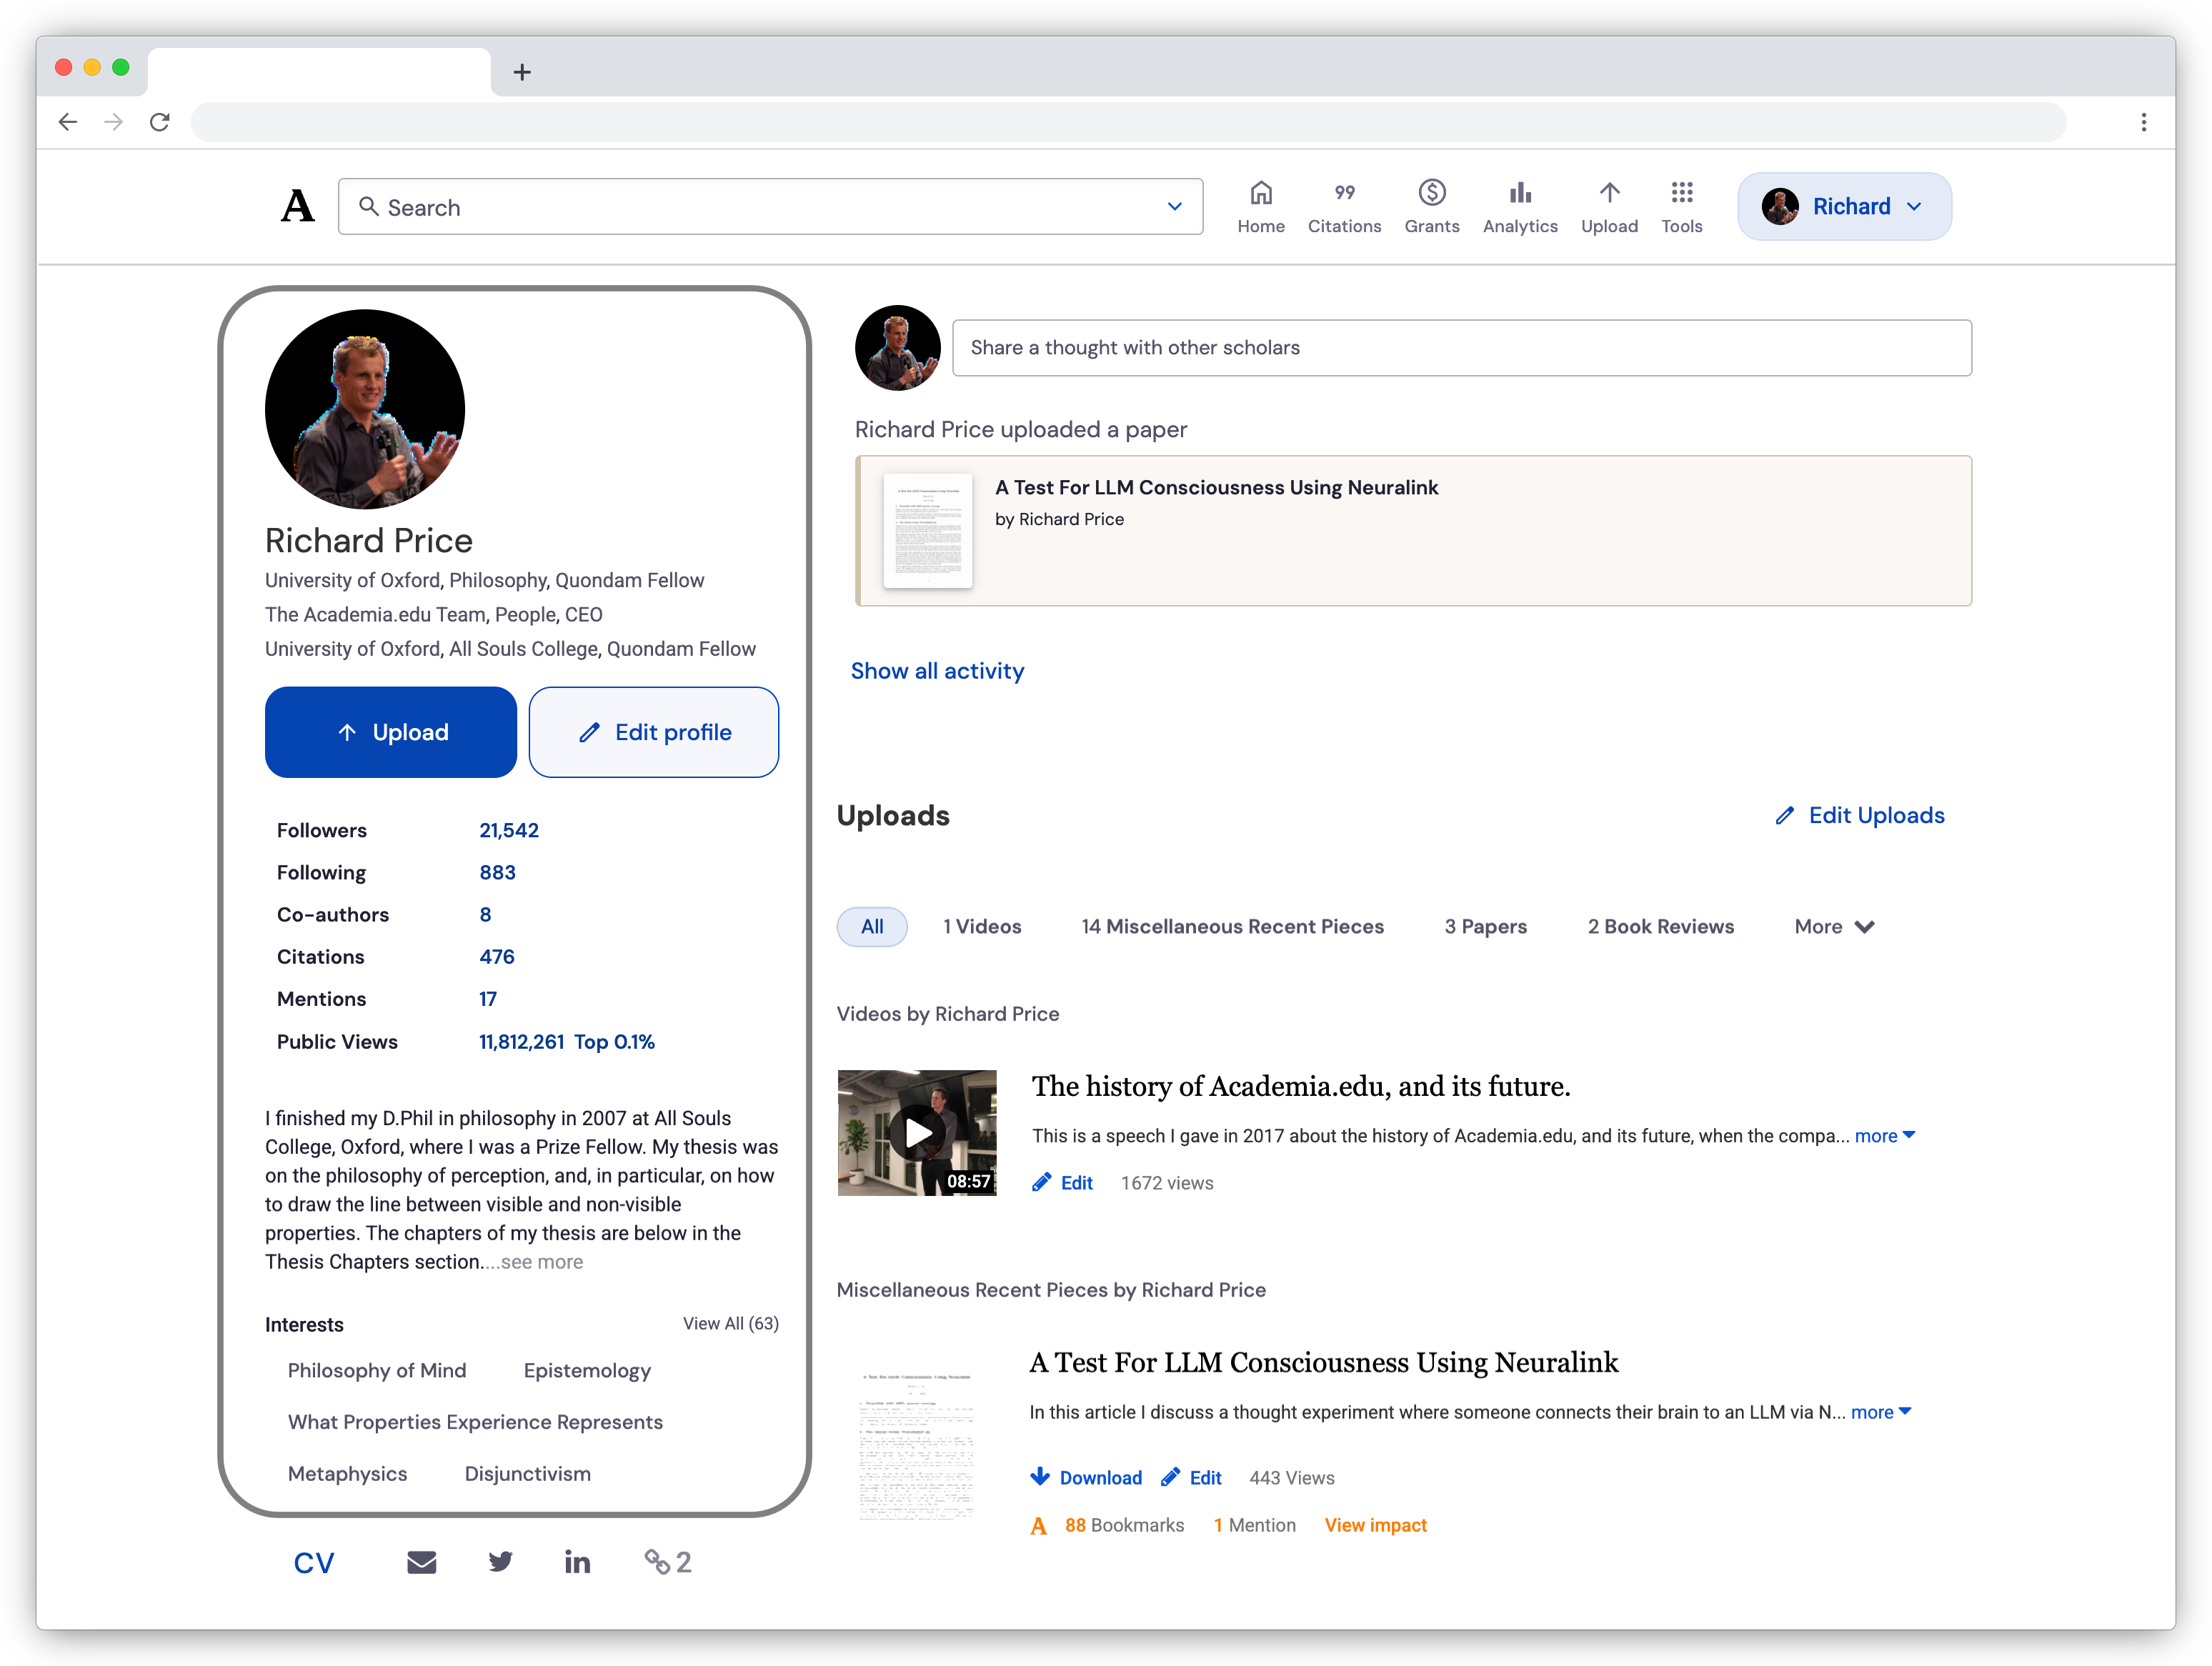The image size is (2212, 1666).
Task: Click the browser forward arrow
Action: point(114,122)
